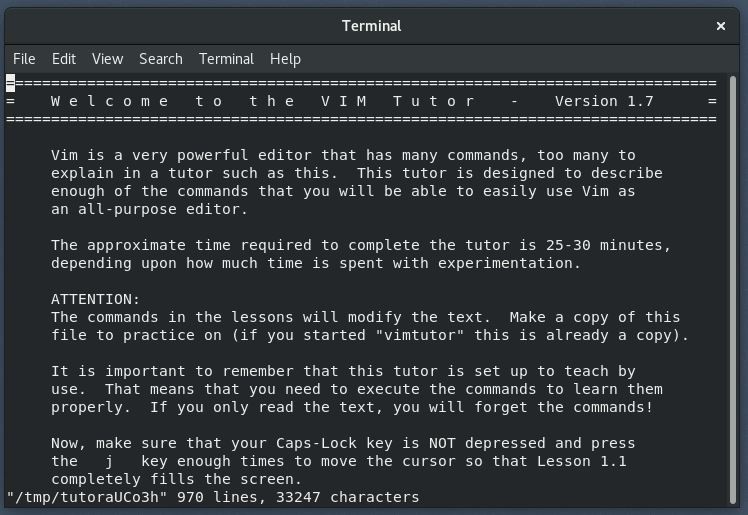Image resolution: width=748 pixels, height=515 pixels.
Task: Click the text 'Version 1.7' in header
Action: 604,101
